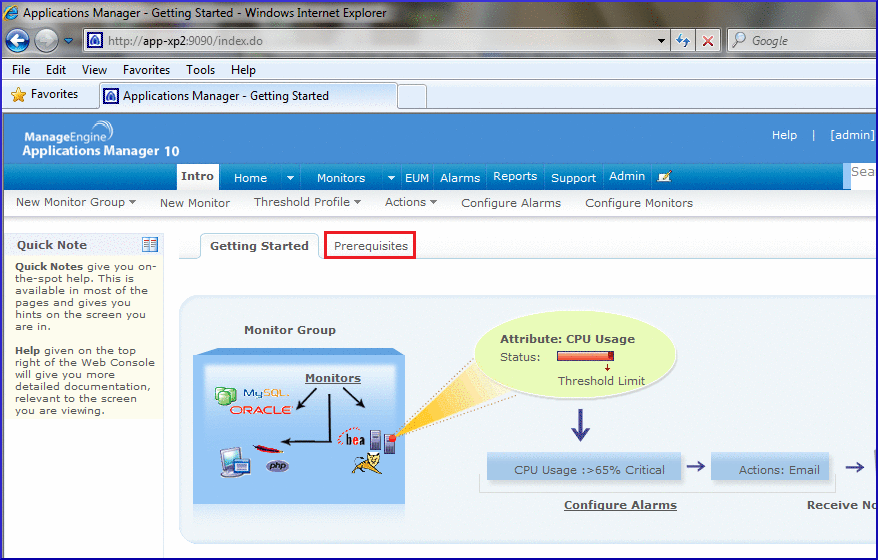Click the Threshold Limit label
This screenshot has width=878, height=560.
point(601,381)
